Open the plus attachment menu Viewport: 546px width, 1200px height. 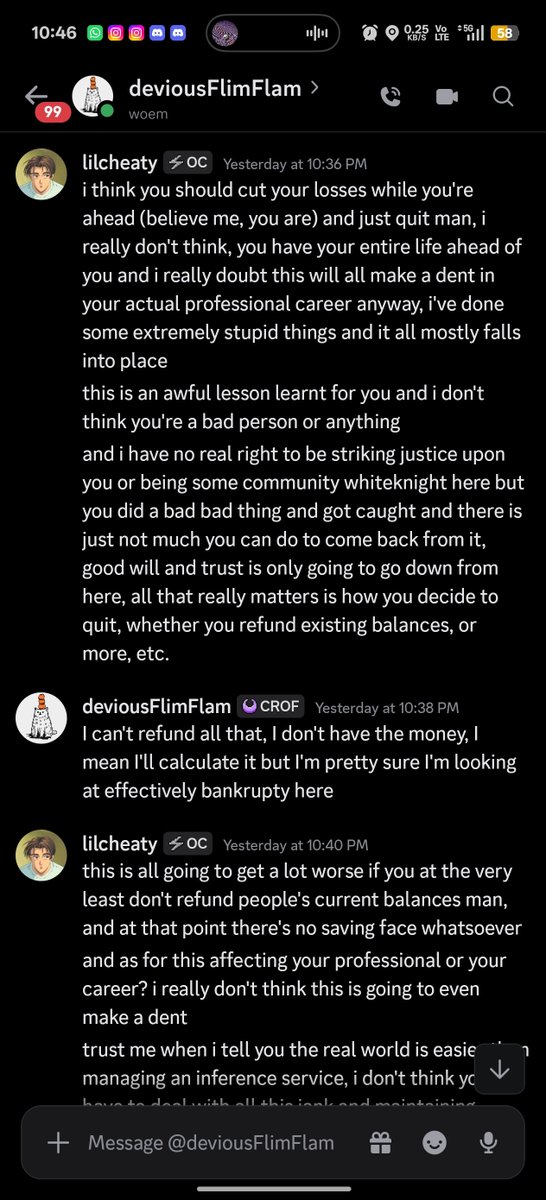point(58,1142)
